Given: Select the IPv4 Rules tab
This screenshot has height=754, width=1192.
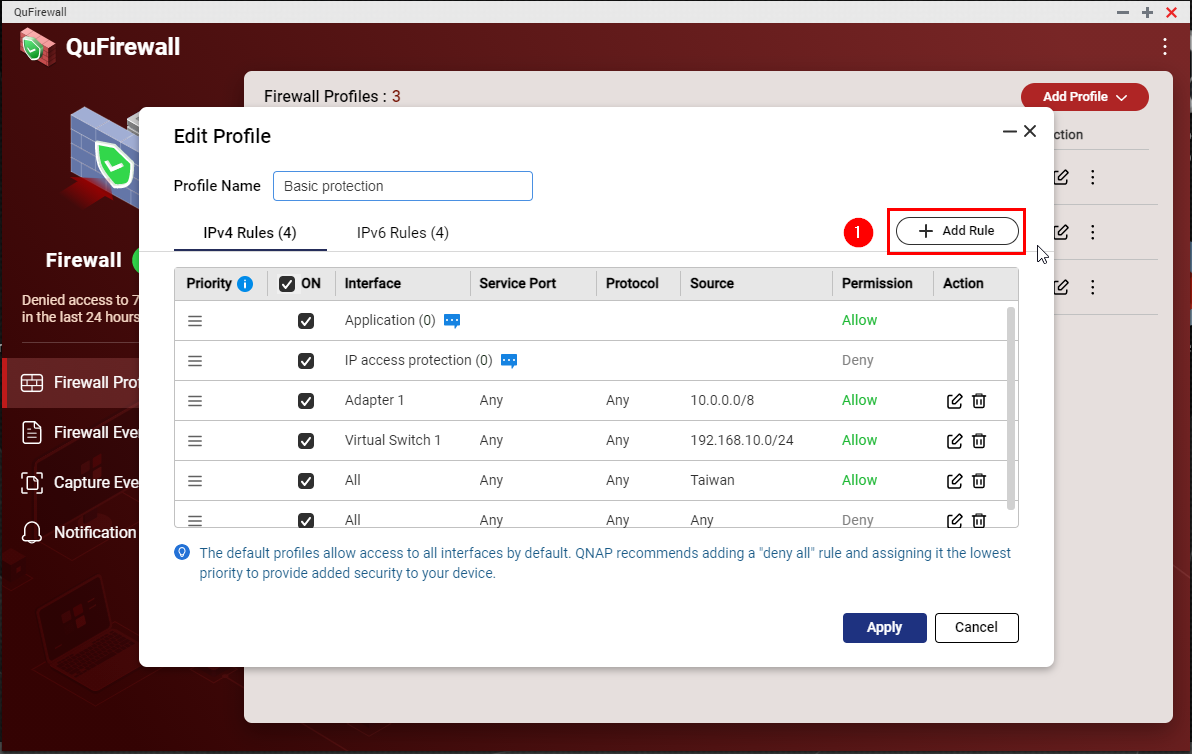Looking at the screenshot, I should [x=250, y=233].
